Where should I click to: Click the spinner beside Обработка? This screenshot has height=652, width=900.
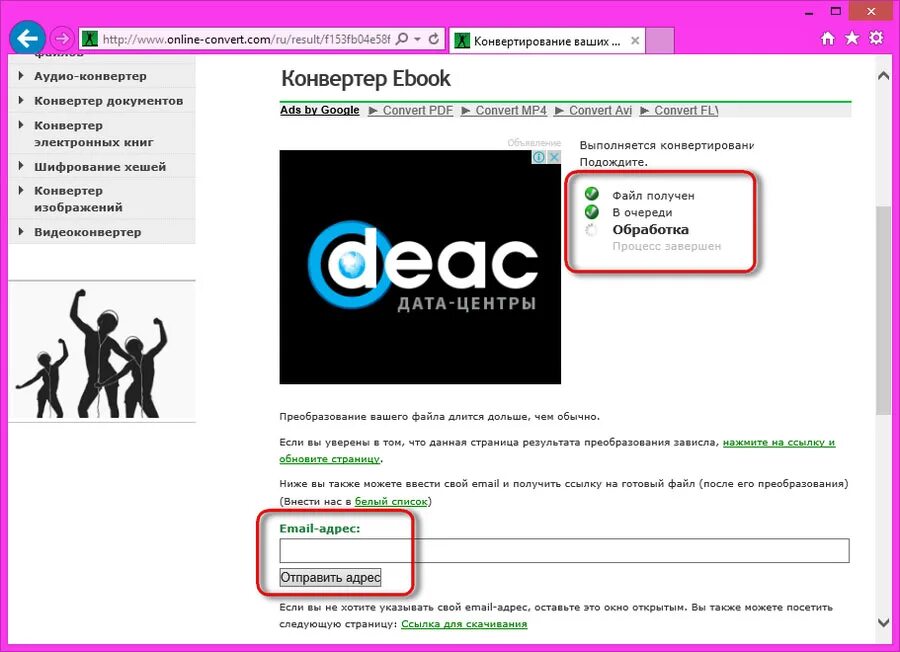click(x=591, y=230)
